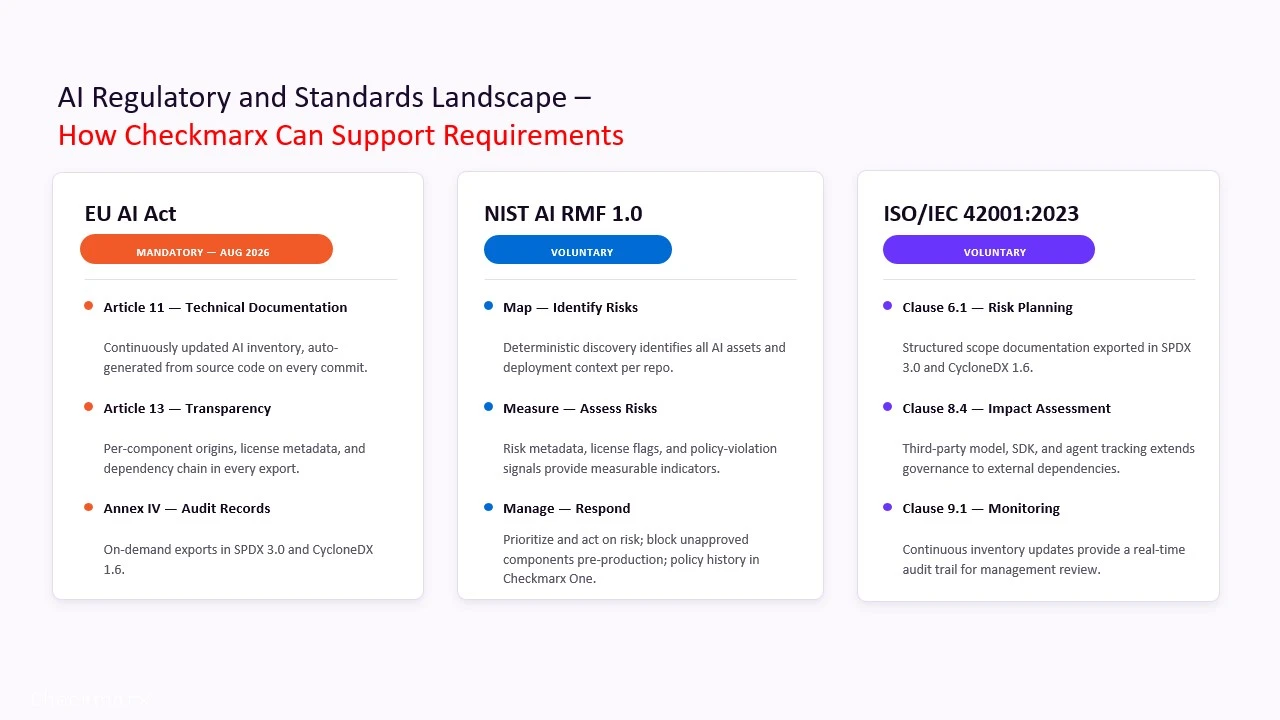Select the blue bullet beside Manage — Respond
This screenshot has width=1280, height=720.
click(x=489, y=507)
